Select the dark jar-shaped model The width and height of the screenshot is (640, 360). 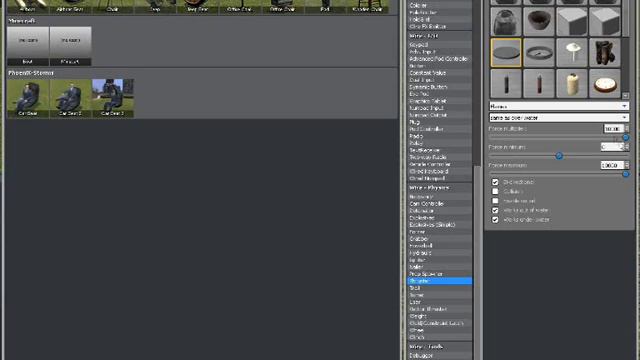pos(506,21)
